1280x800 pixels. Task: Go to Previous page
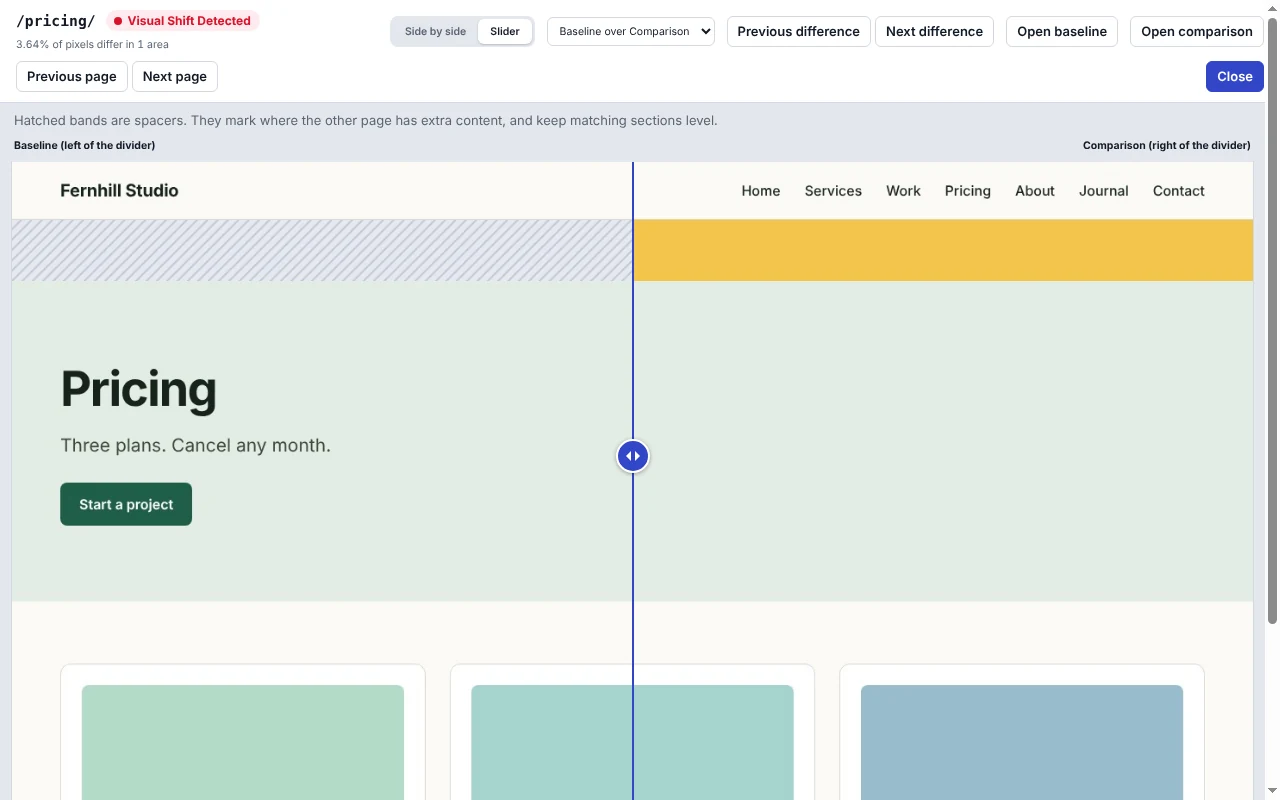pyautogui.click(x=72, y=76)
